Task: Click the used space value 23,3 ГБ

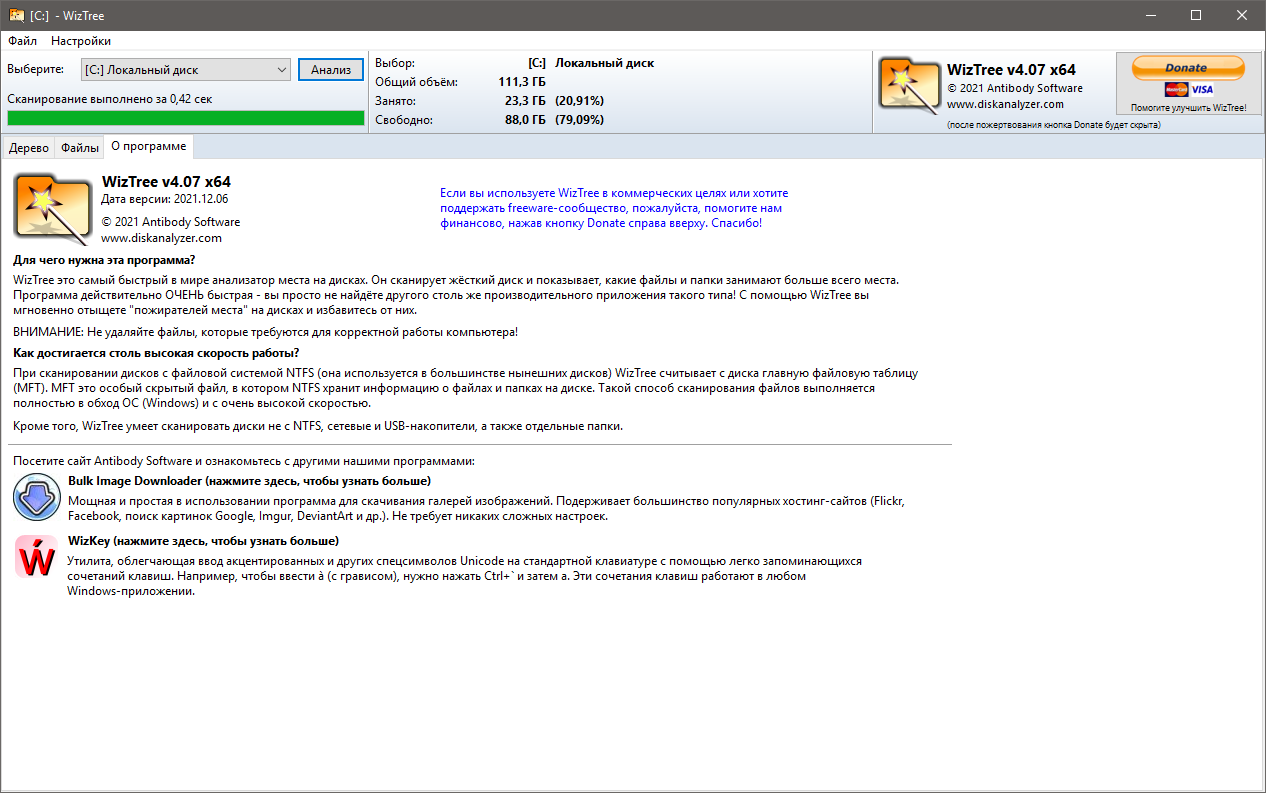Action: point(525,101)
